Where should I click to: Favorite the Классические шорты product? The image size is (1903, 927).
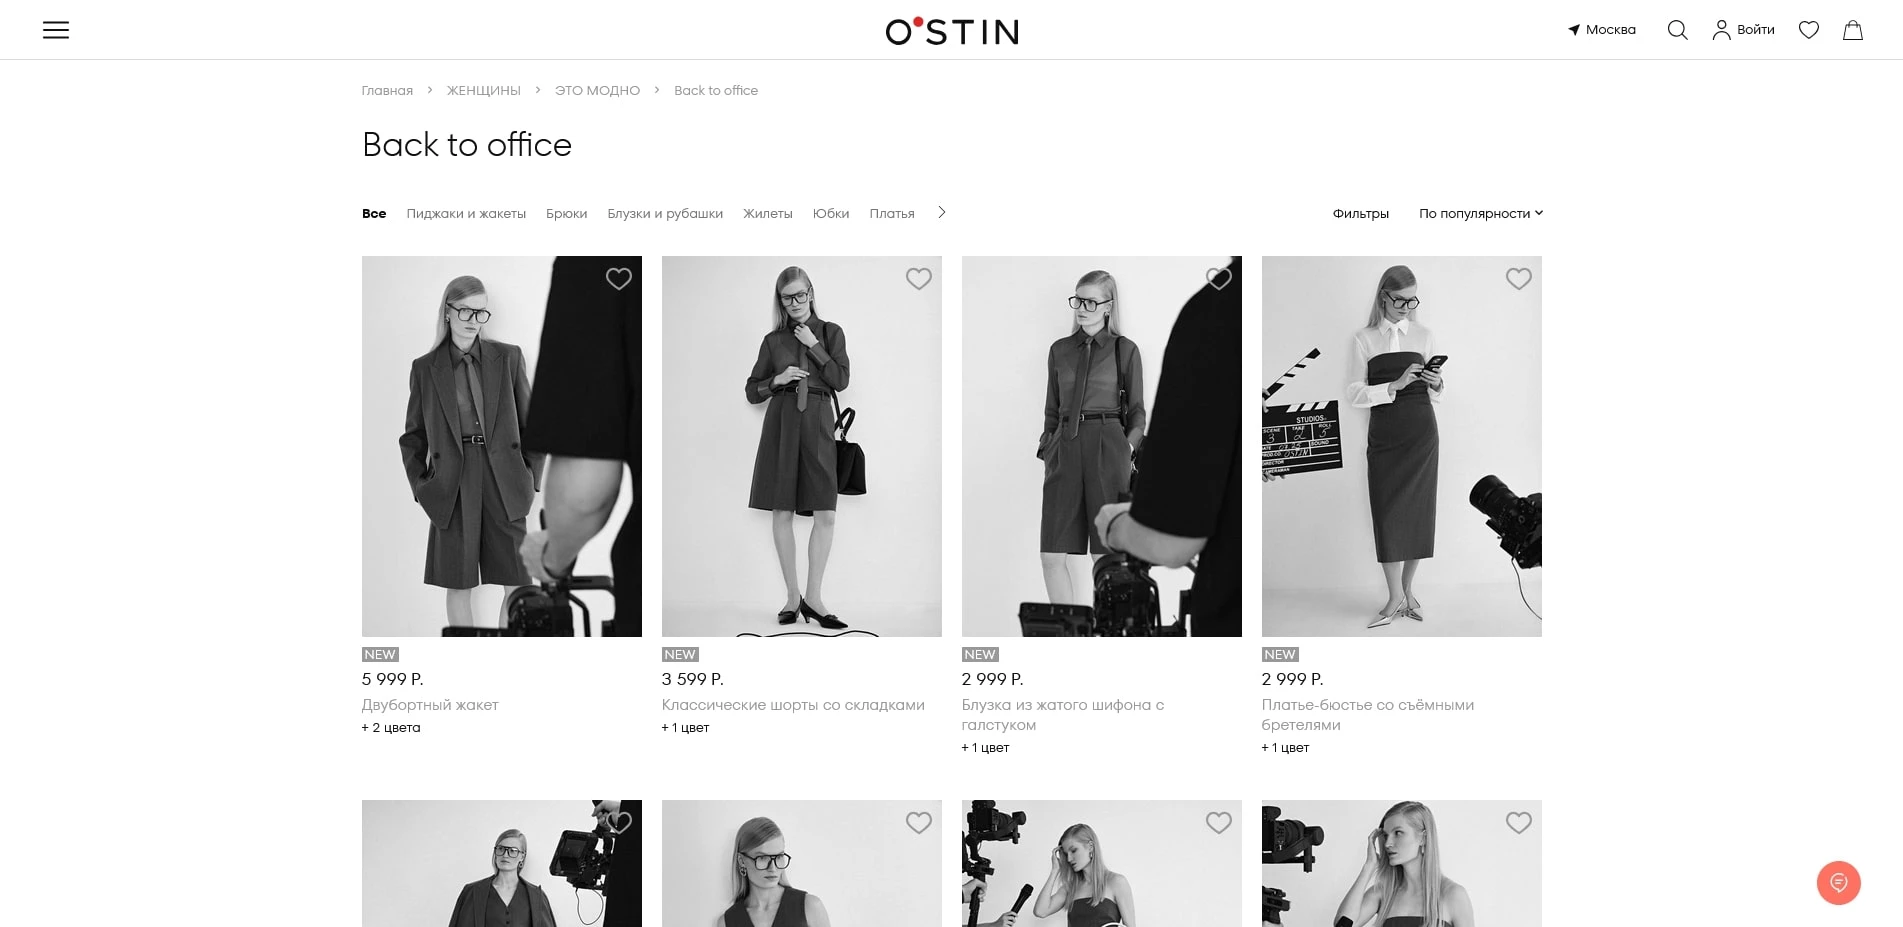coord(919,279)
